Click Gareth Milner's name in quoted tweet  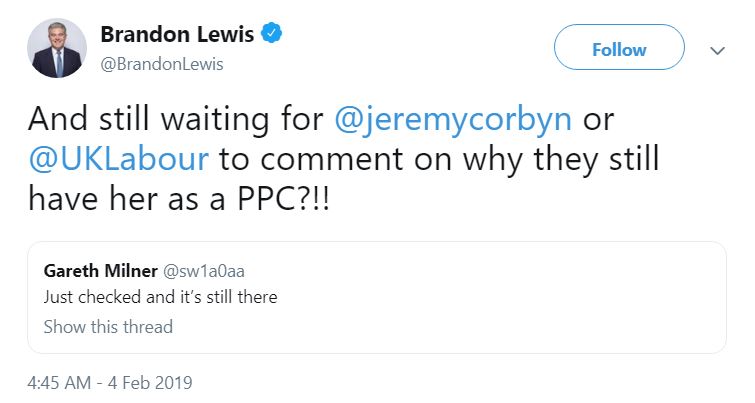click(x=98, y=270)
